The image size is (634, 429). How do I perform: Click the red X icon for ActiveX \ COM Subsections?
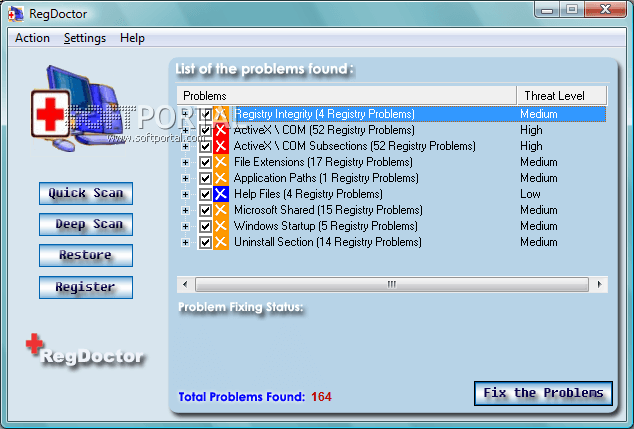[221, 146]
